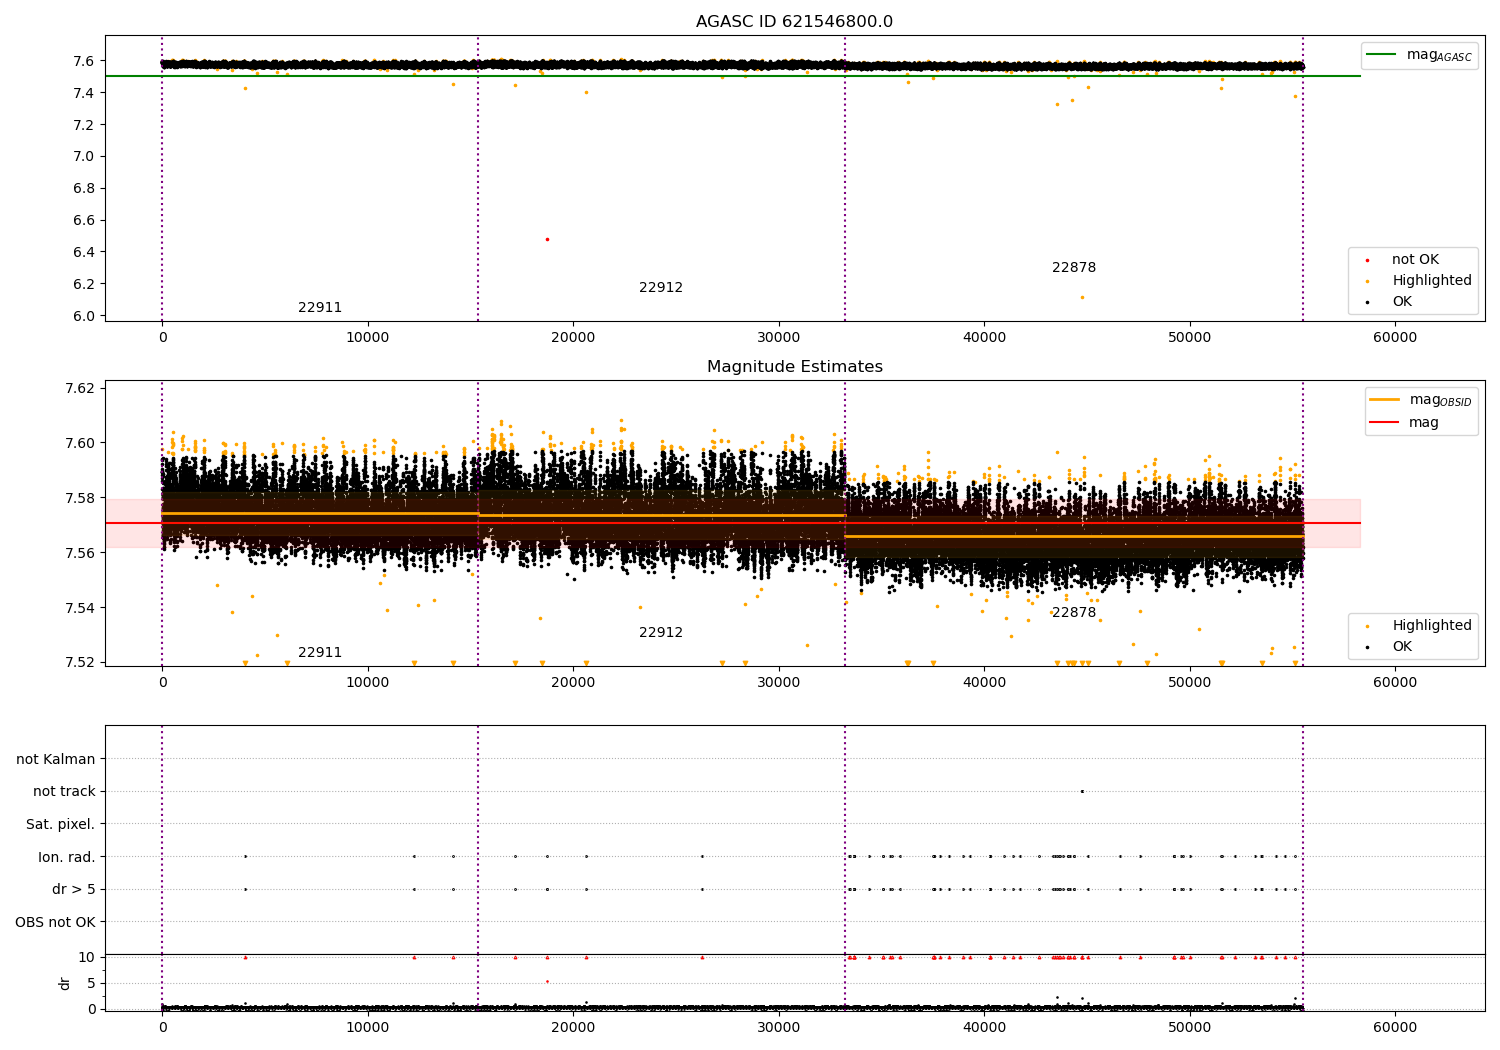Click the 'OBS not OK' axis label
Screen dimensions: 1500x1050
(55, 922)
